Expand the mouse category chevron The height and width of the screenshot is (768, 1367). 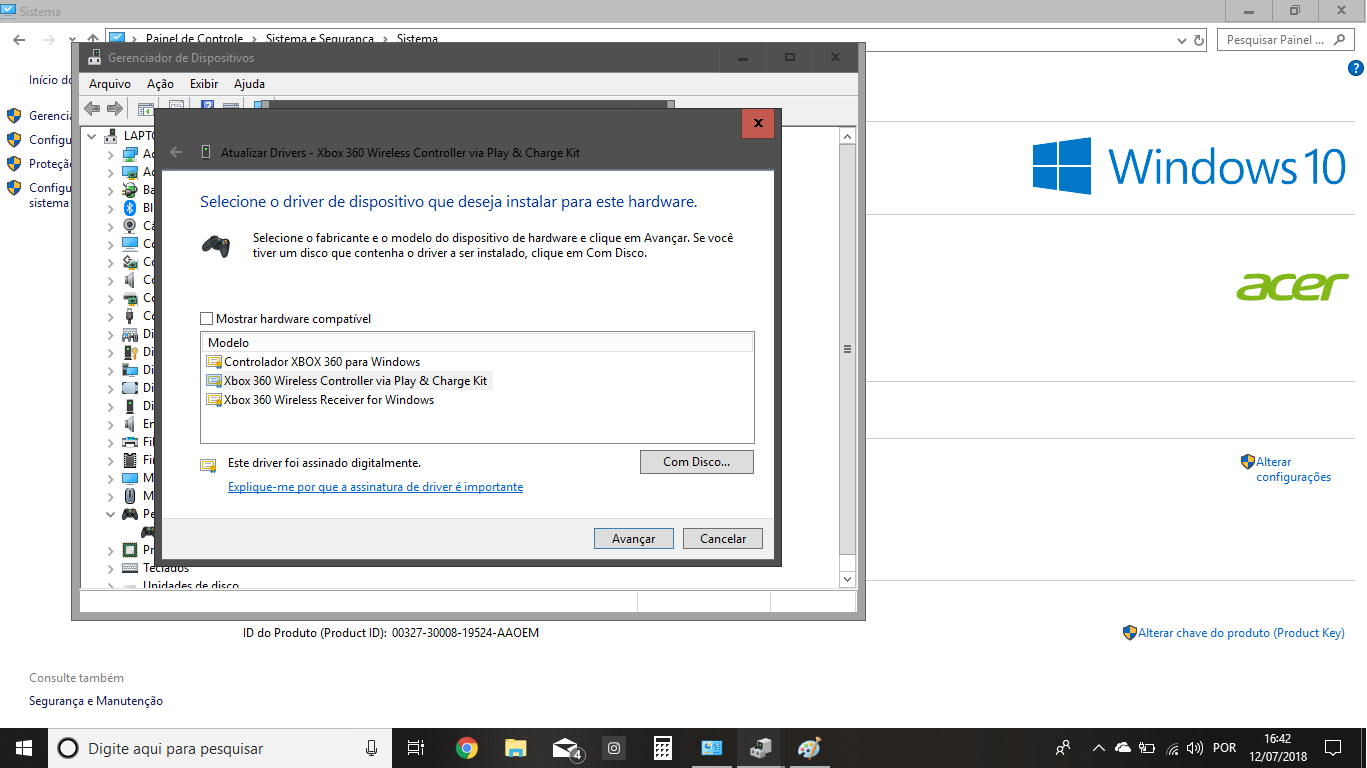(110, 496)
